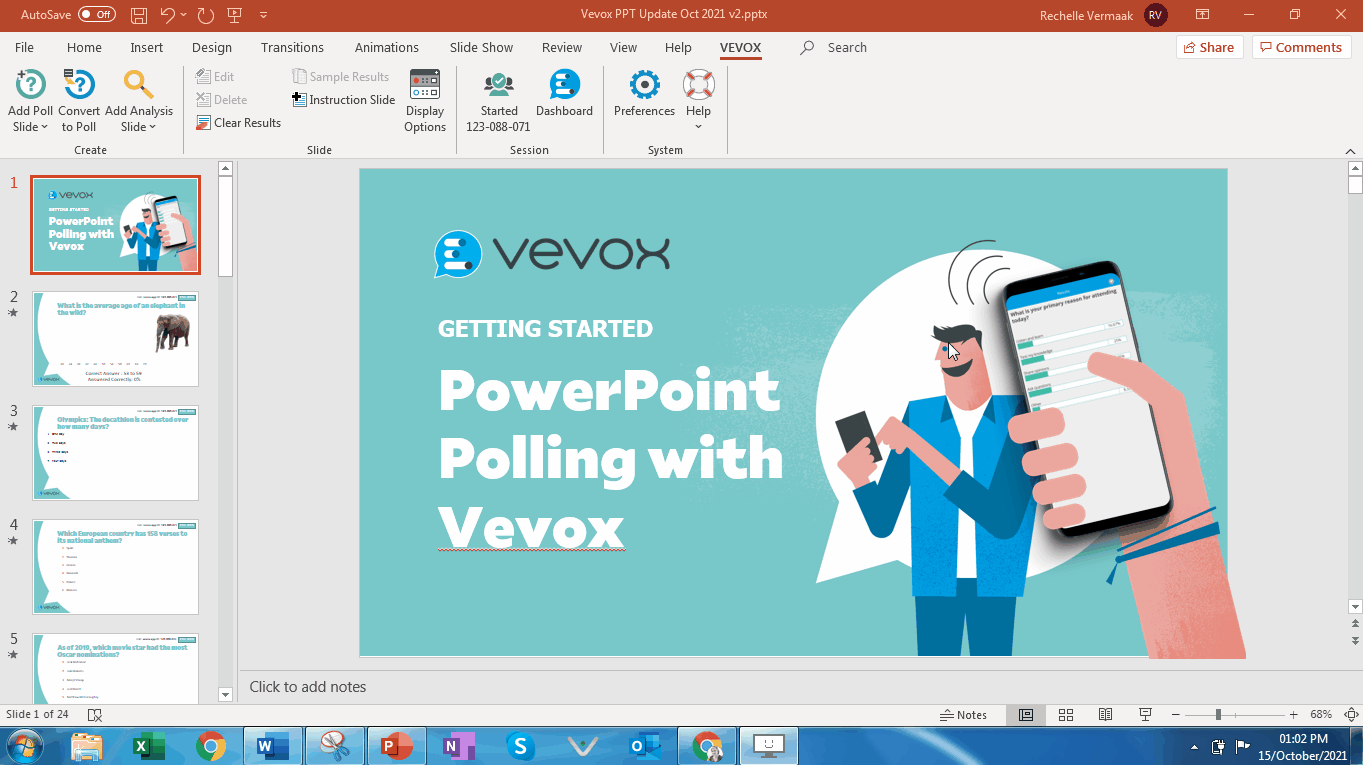
Task: Click the Share button
Action: coord(1209,47)
